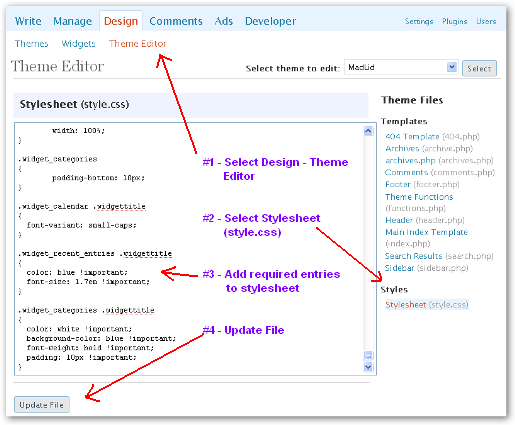Click the Update File button

coord(42,405)
